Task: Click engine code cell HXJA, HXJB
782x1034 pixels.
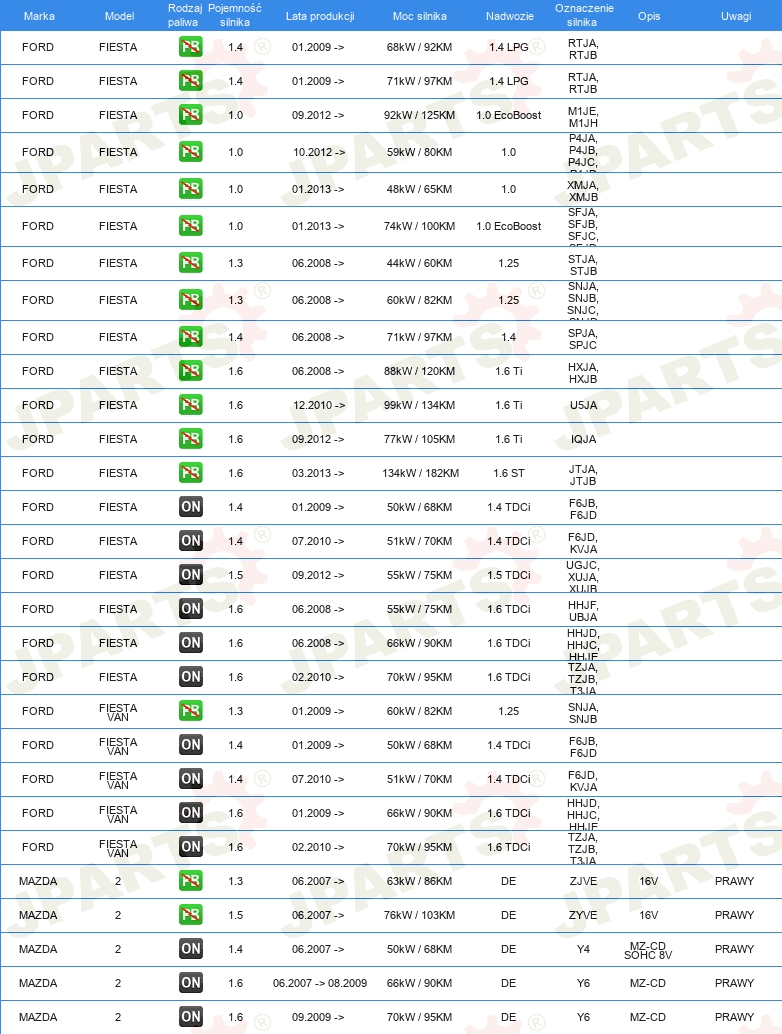Action: pyautogui.click(x=583, y=373)
